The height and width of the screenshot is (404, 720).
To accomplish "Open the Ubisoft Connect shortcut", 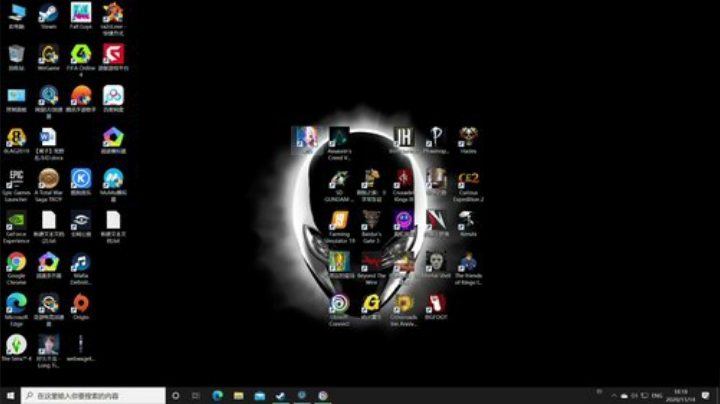I will point(339,310).
